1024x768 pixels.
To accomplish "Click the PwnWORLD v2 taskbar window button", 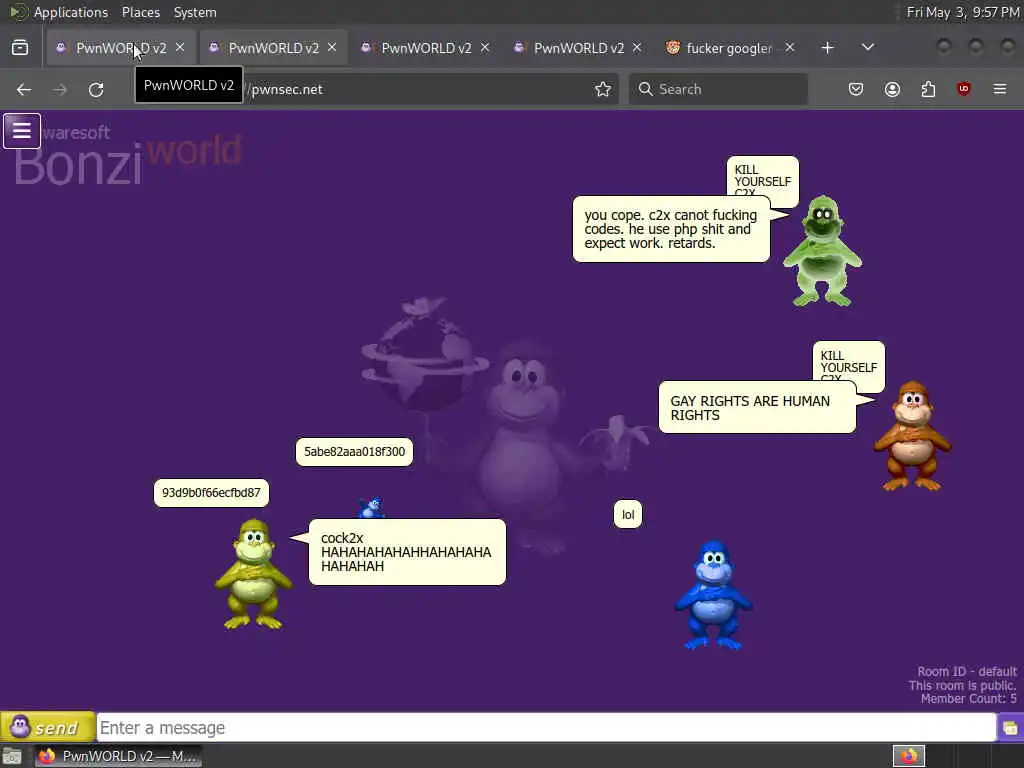I will [118, 756].
